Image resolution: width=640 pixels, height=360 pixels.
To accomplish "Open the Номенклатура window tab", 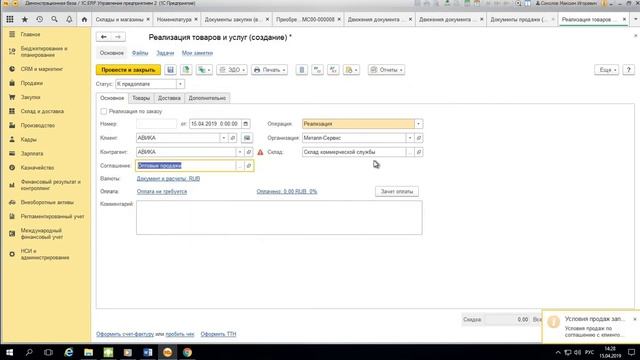I will [x=174, y=19].
